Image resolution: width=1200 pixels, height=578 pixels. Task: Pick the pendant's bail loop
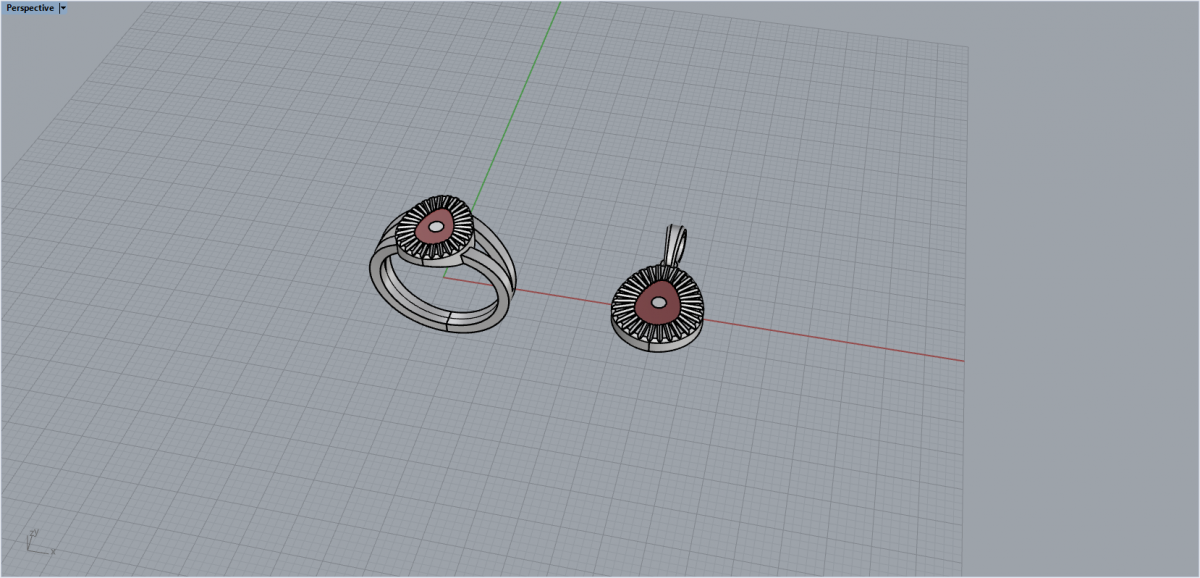coord(676,244)
